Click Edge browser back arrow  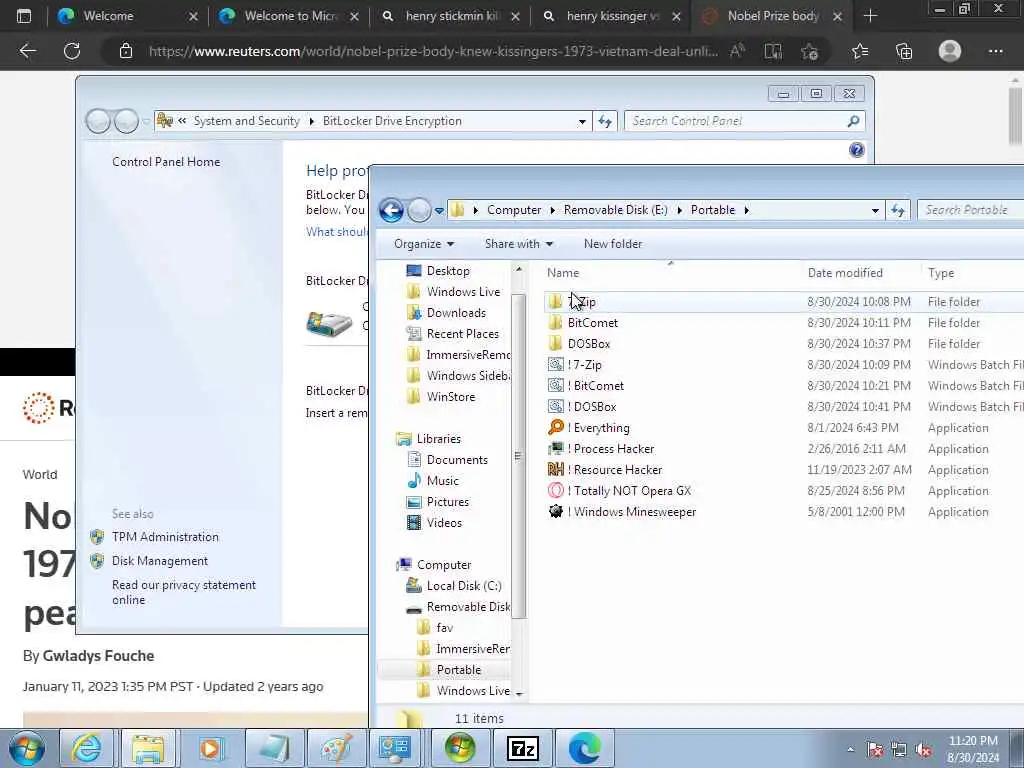[x=27, y=51]
